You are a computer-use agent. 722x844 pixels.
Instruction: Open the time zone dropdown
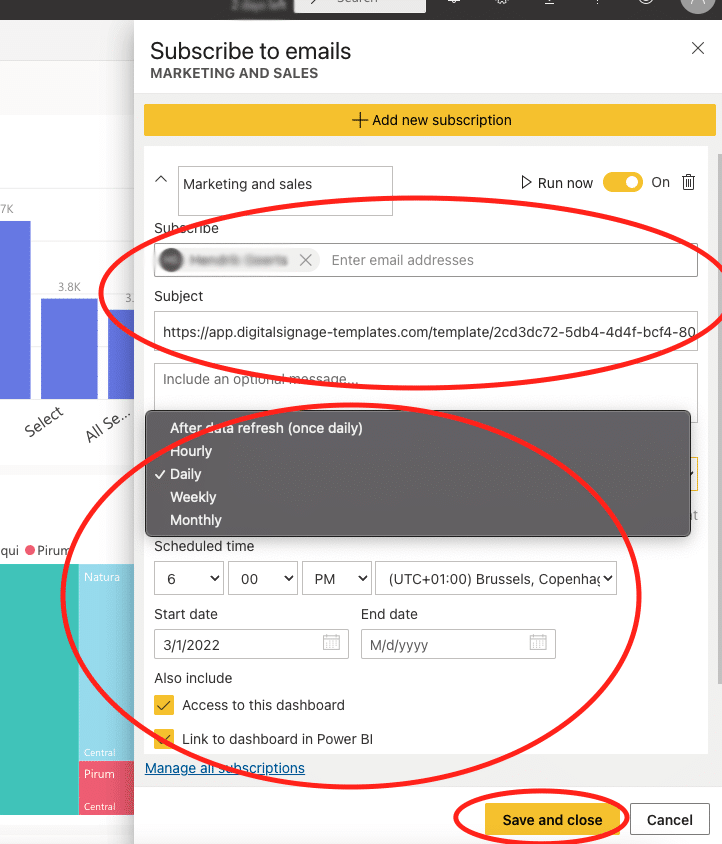tap(496, 579)
